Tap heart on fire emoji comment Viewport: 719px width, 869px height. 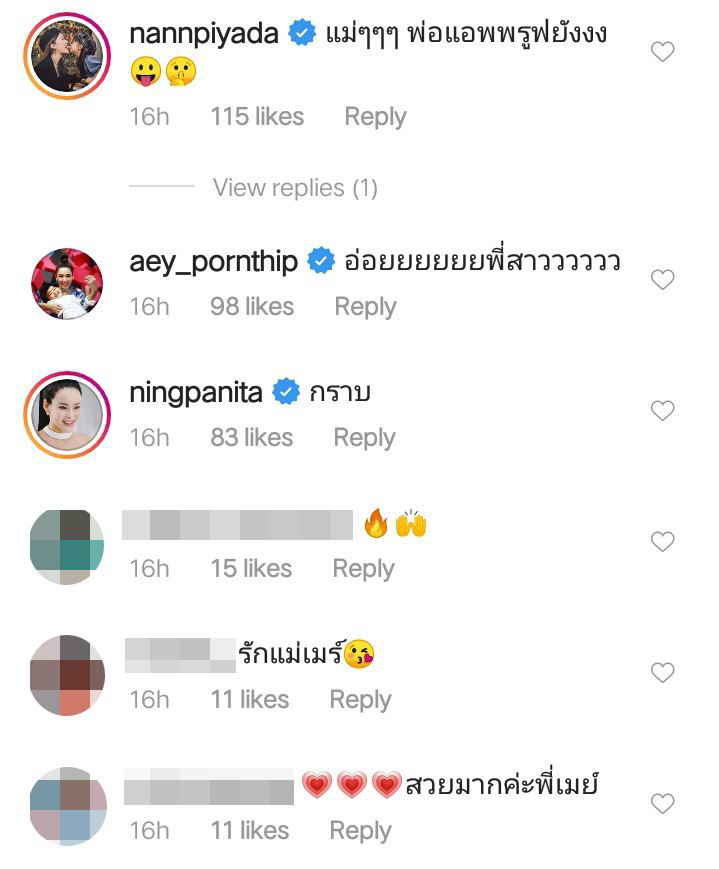[x=662, y=541]
